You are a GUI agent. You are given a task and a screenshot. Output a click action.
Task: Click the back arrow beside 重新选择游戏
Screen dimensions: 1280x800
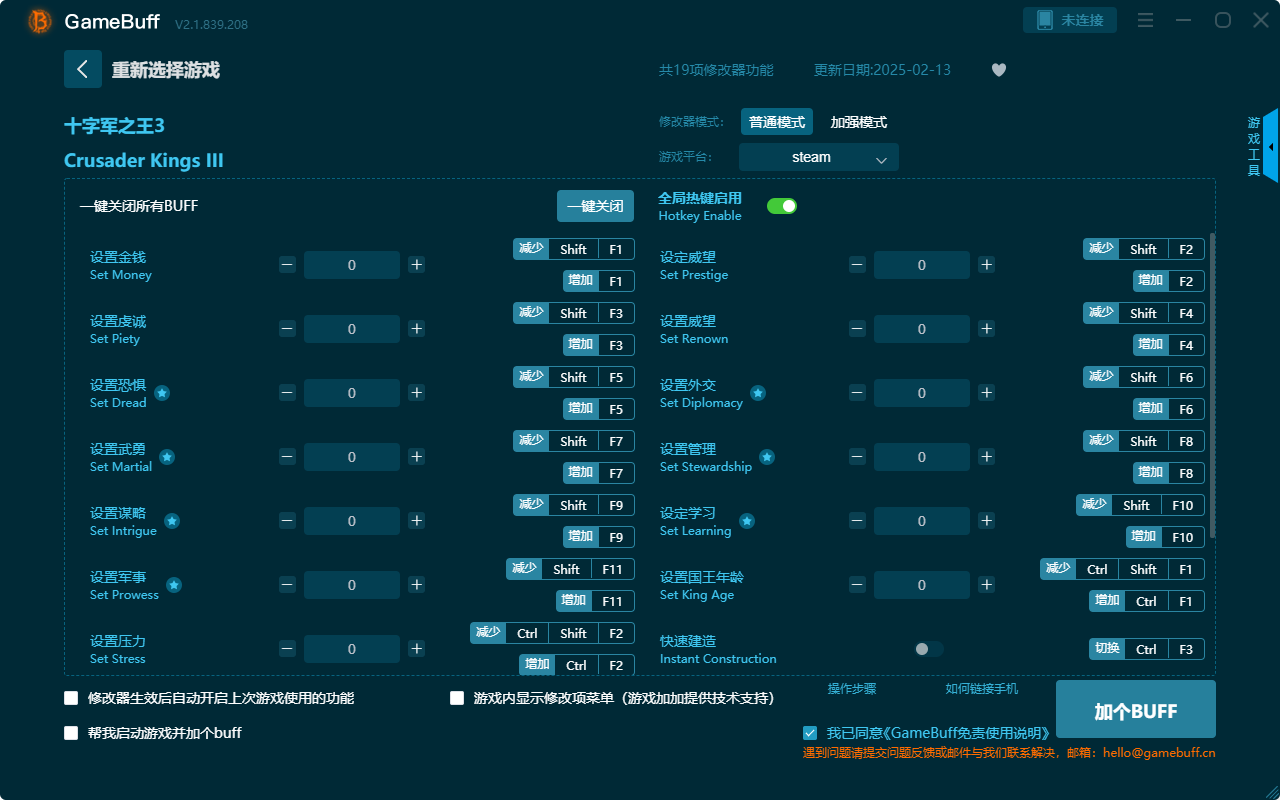[83, 68]
